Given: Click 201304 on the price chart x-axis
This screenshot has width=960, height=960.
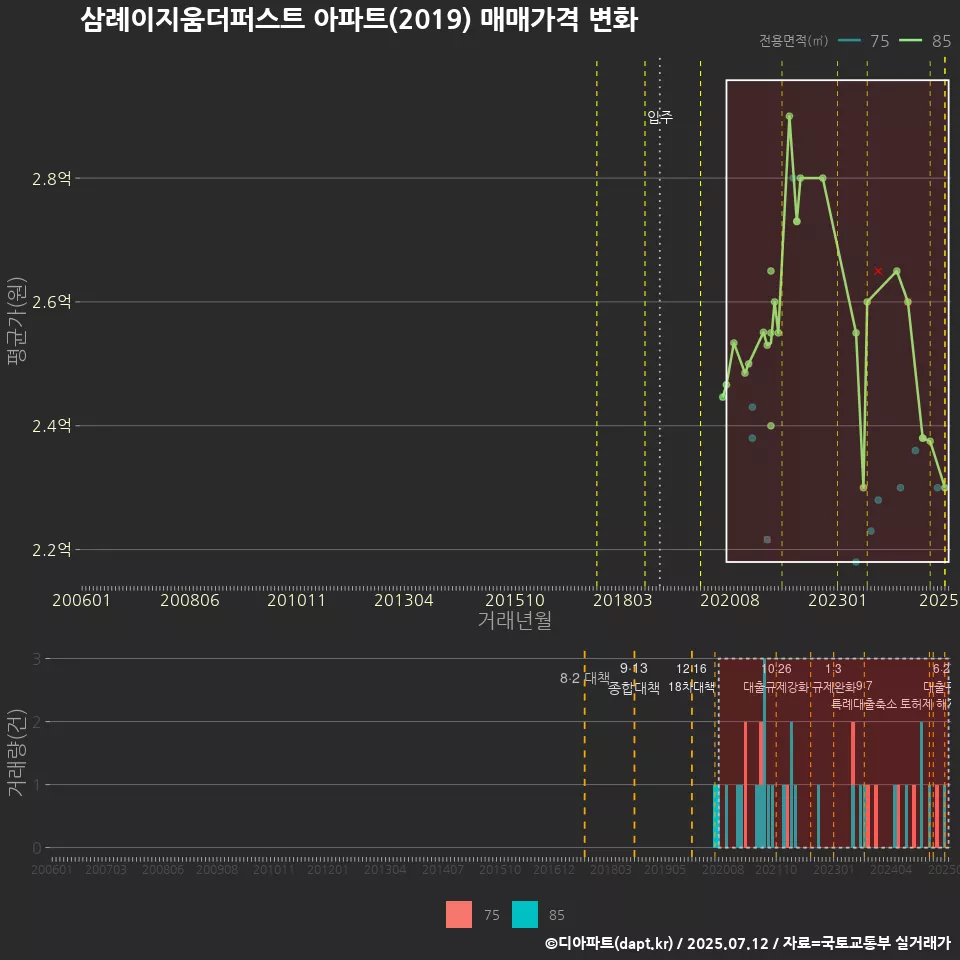Looking at the screenshot, I should 403,600.
